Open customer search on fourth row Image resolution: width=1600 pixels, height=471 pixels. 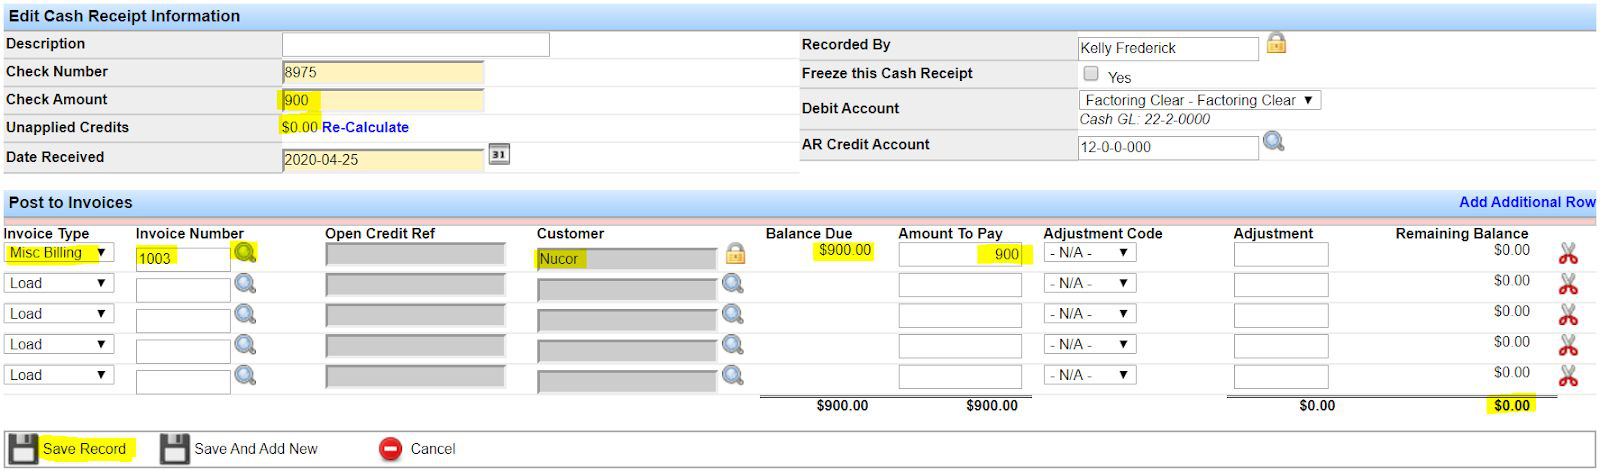[x=733, y=345]
